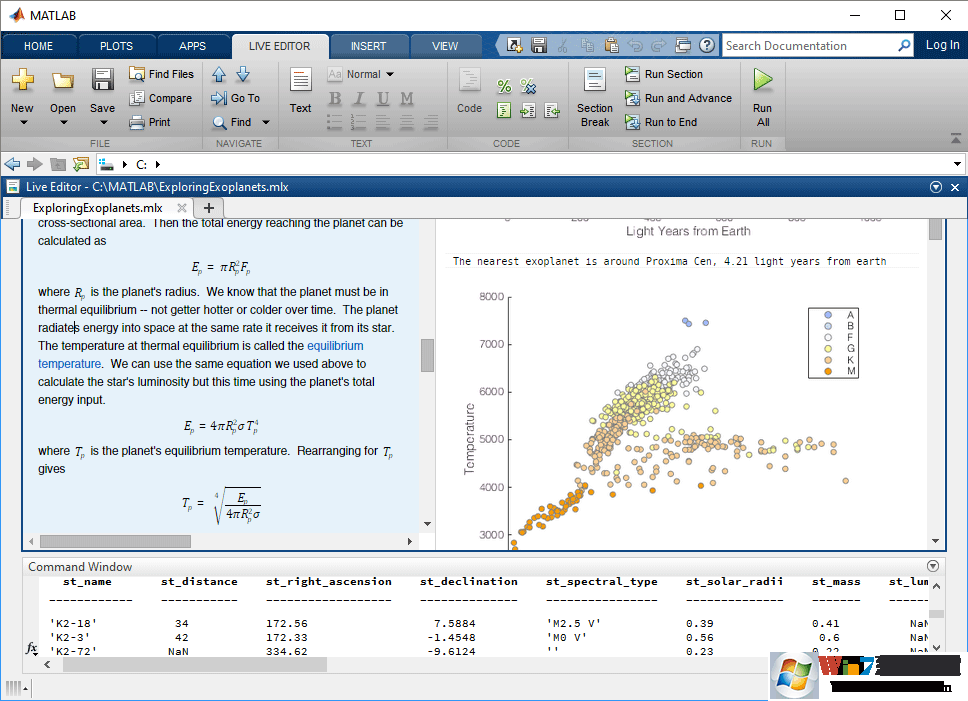Click the Uncomment code icon
Image resolution: width=968 pixels, height=701 pixels.
527,85
